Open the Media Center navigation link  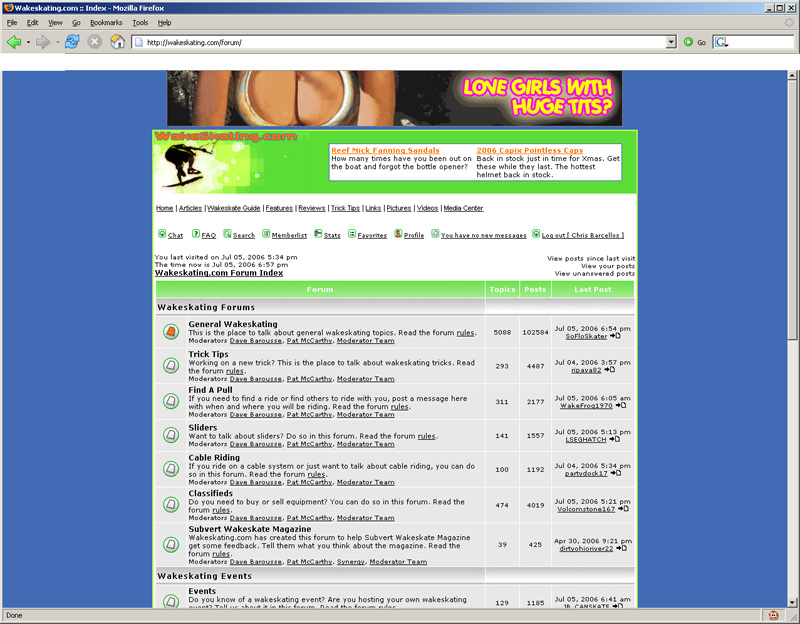[463, 208]
